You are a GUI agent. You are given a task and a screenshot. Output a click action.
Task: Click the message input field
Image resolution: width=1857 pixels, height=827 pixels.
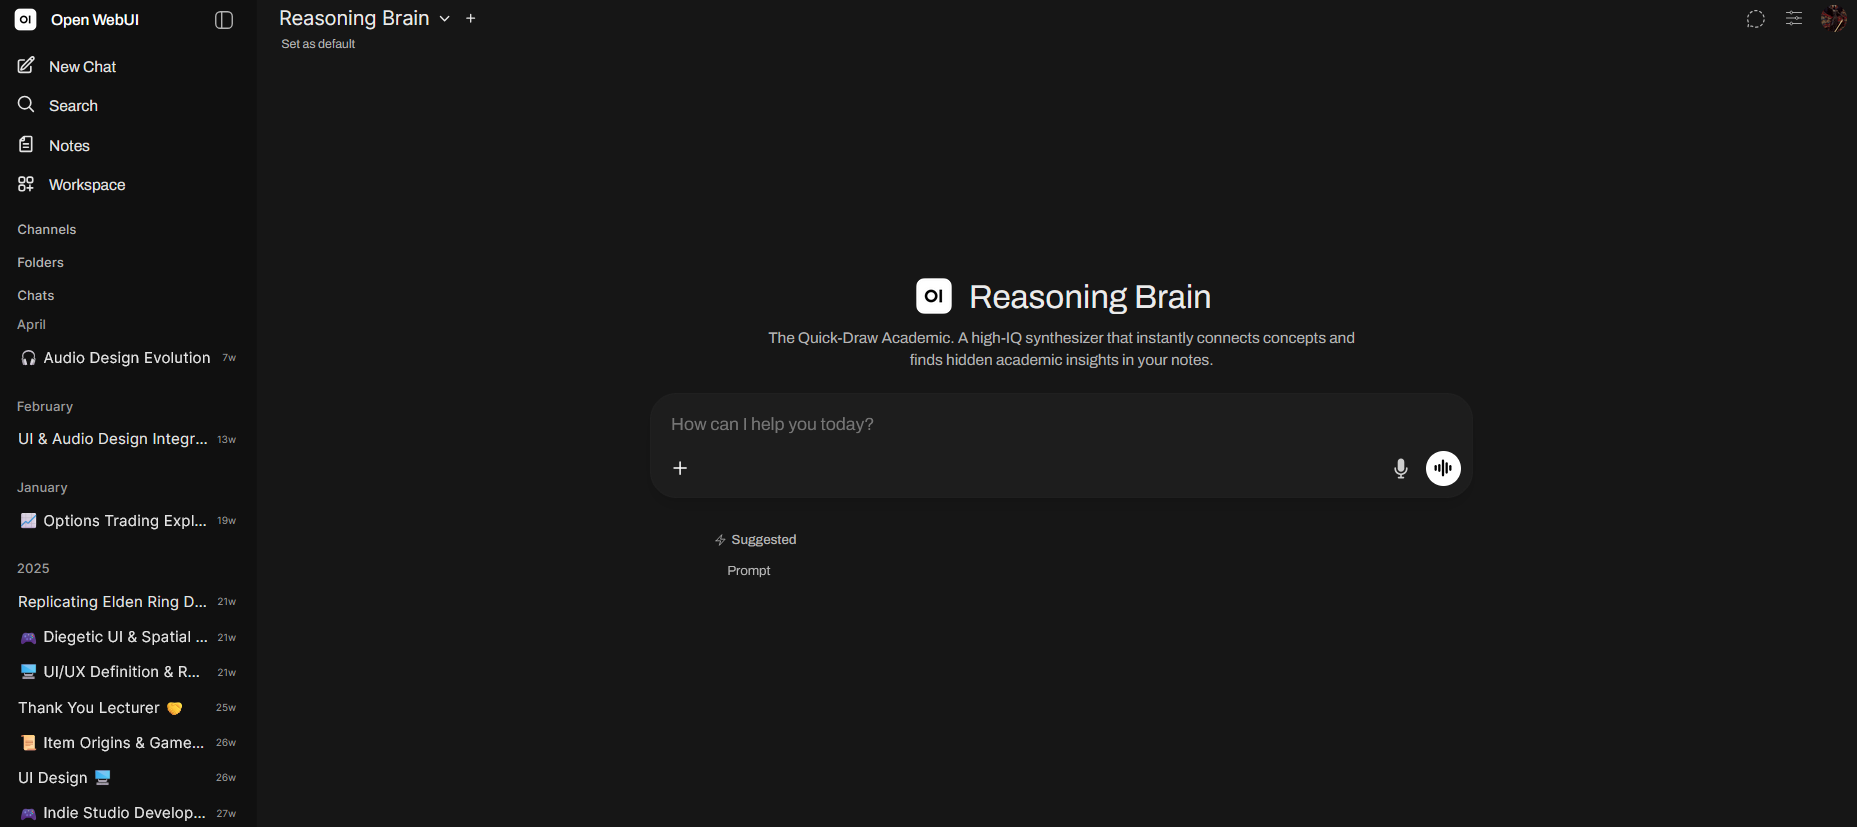(x=1061, y=424)
